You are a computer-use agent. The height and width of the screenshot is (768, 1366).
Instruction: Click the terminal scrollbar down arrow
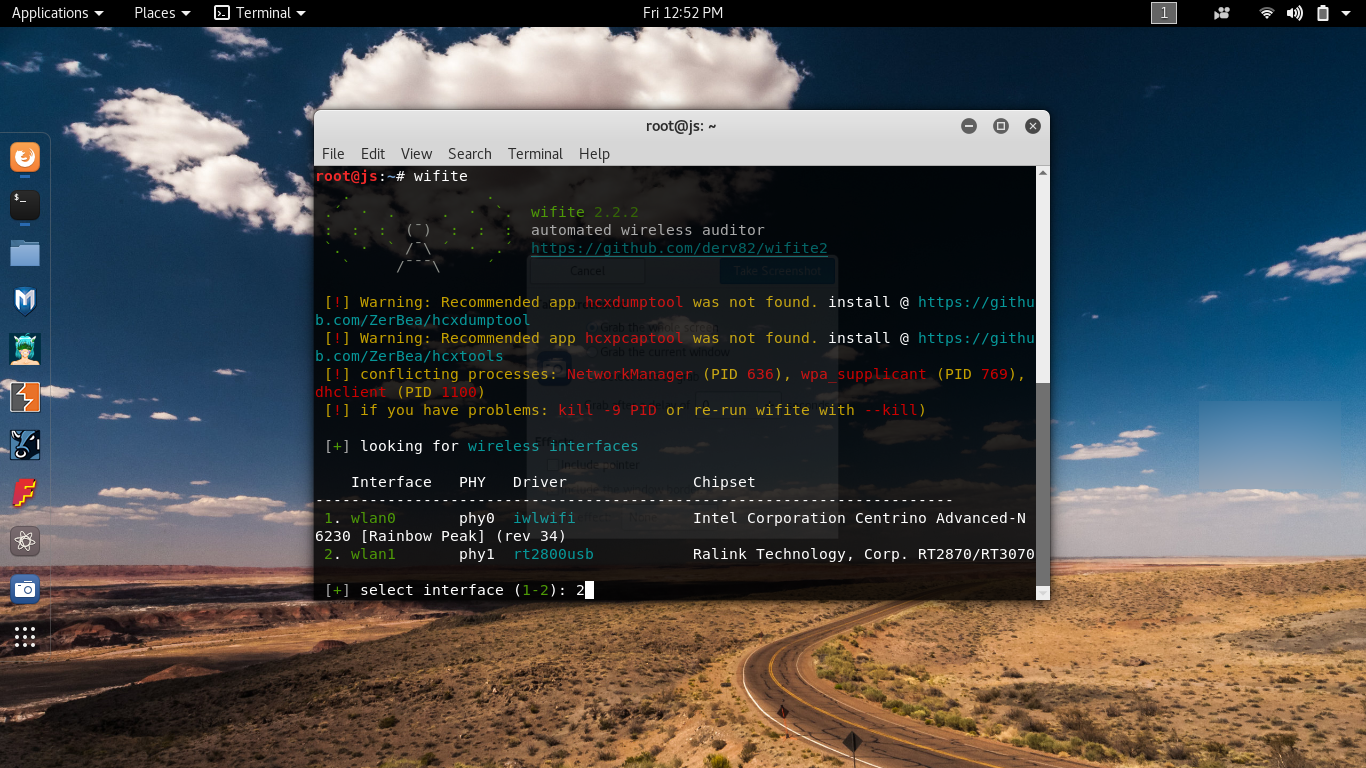point(1043,593)
